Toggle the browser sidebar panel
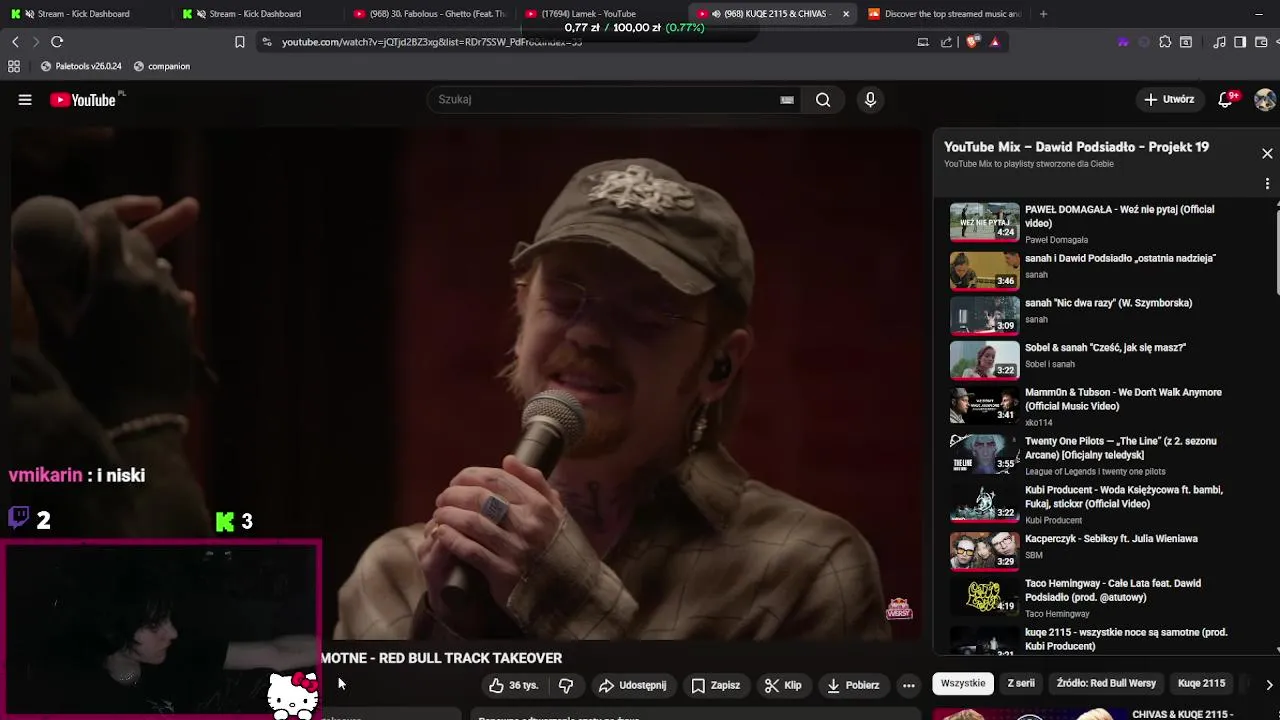The image size is (1280, 720). pos(1240,42)
